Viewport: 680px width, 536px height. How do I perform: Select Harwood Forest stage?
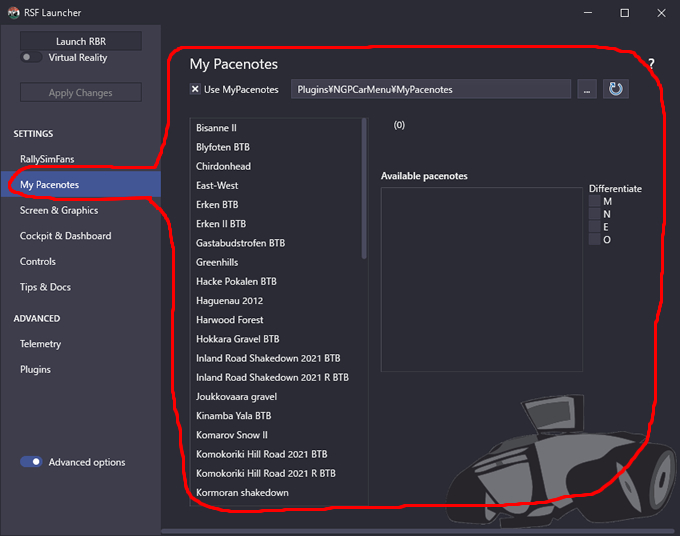(275, 320)
